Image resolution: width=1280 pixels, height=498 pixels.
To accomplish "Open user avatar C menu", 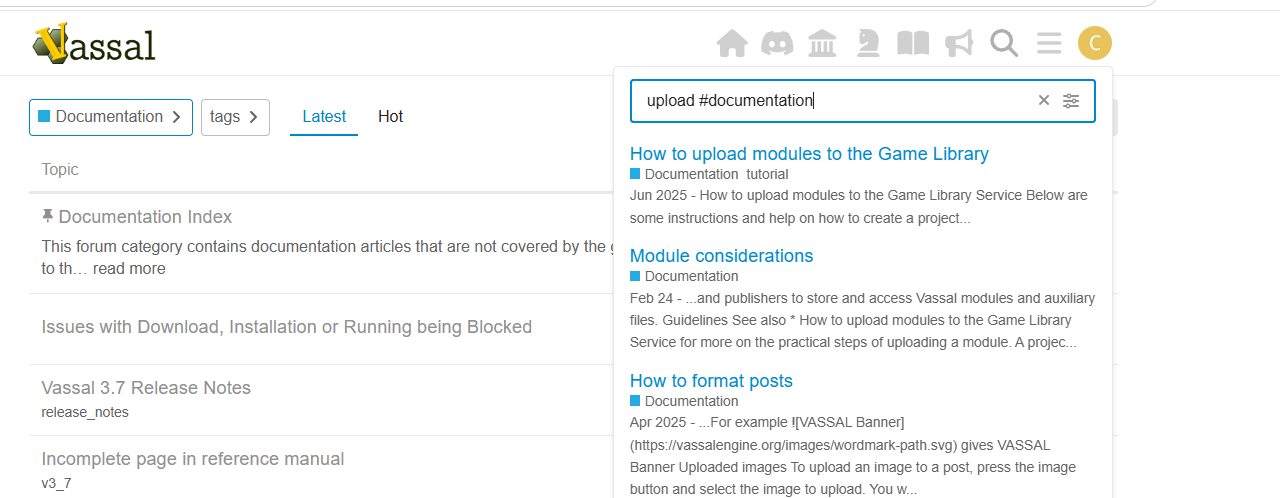I will [x=1095, y=43].
